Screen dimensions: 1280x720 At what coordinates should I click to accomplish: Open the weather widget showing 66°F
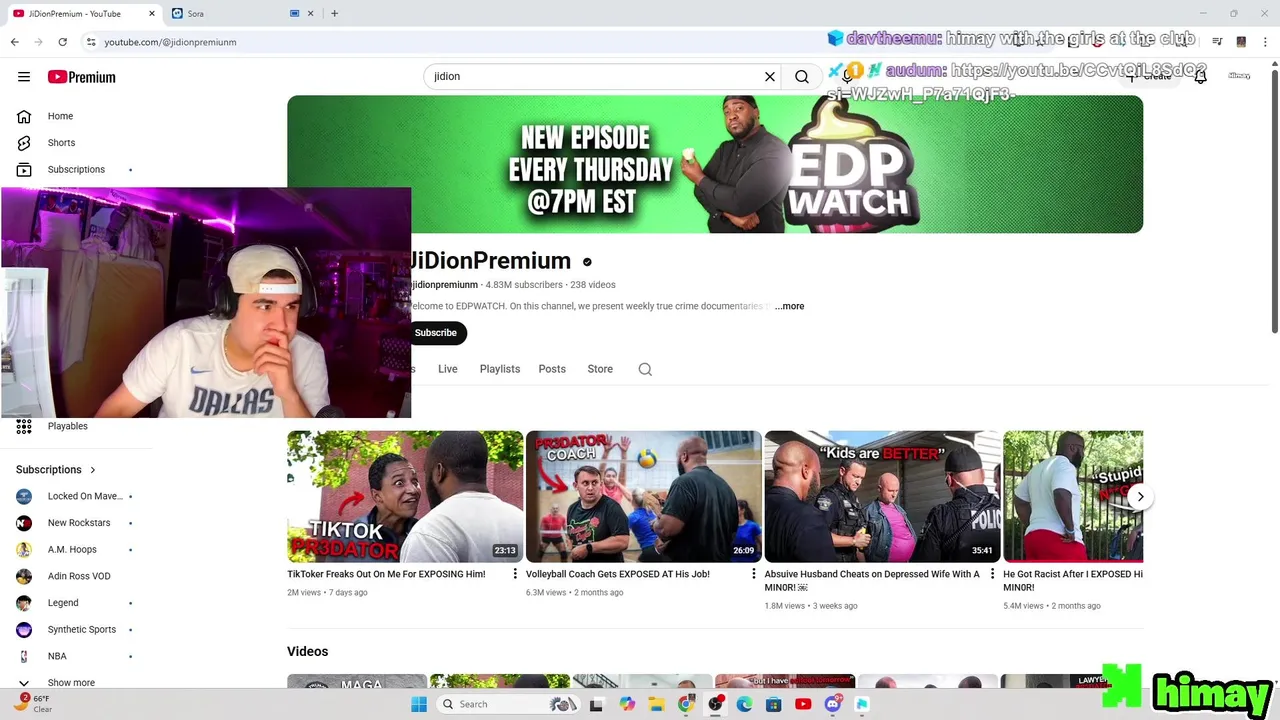tap(34, 703)
